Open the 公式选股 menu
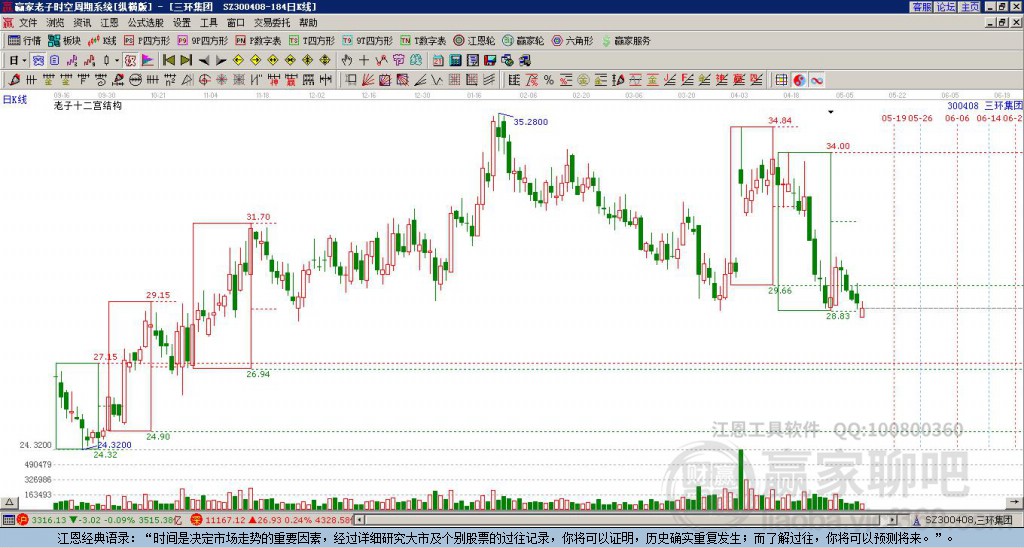The image size is (1024, 548). pyautogui.click(x=146, y=23)
